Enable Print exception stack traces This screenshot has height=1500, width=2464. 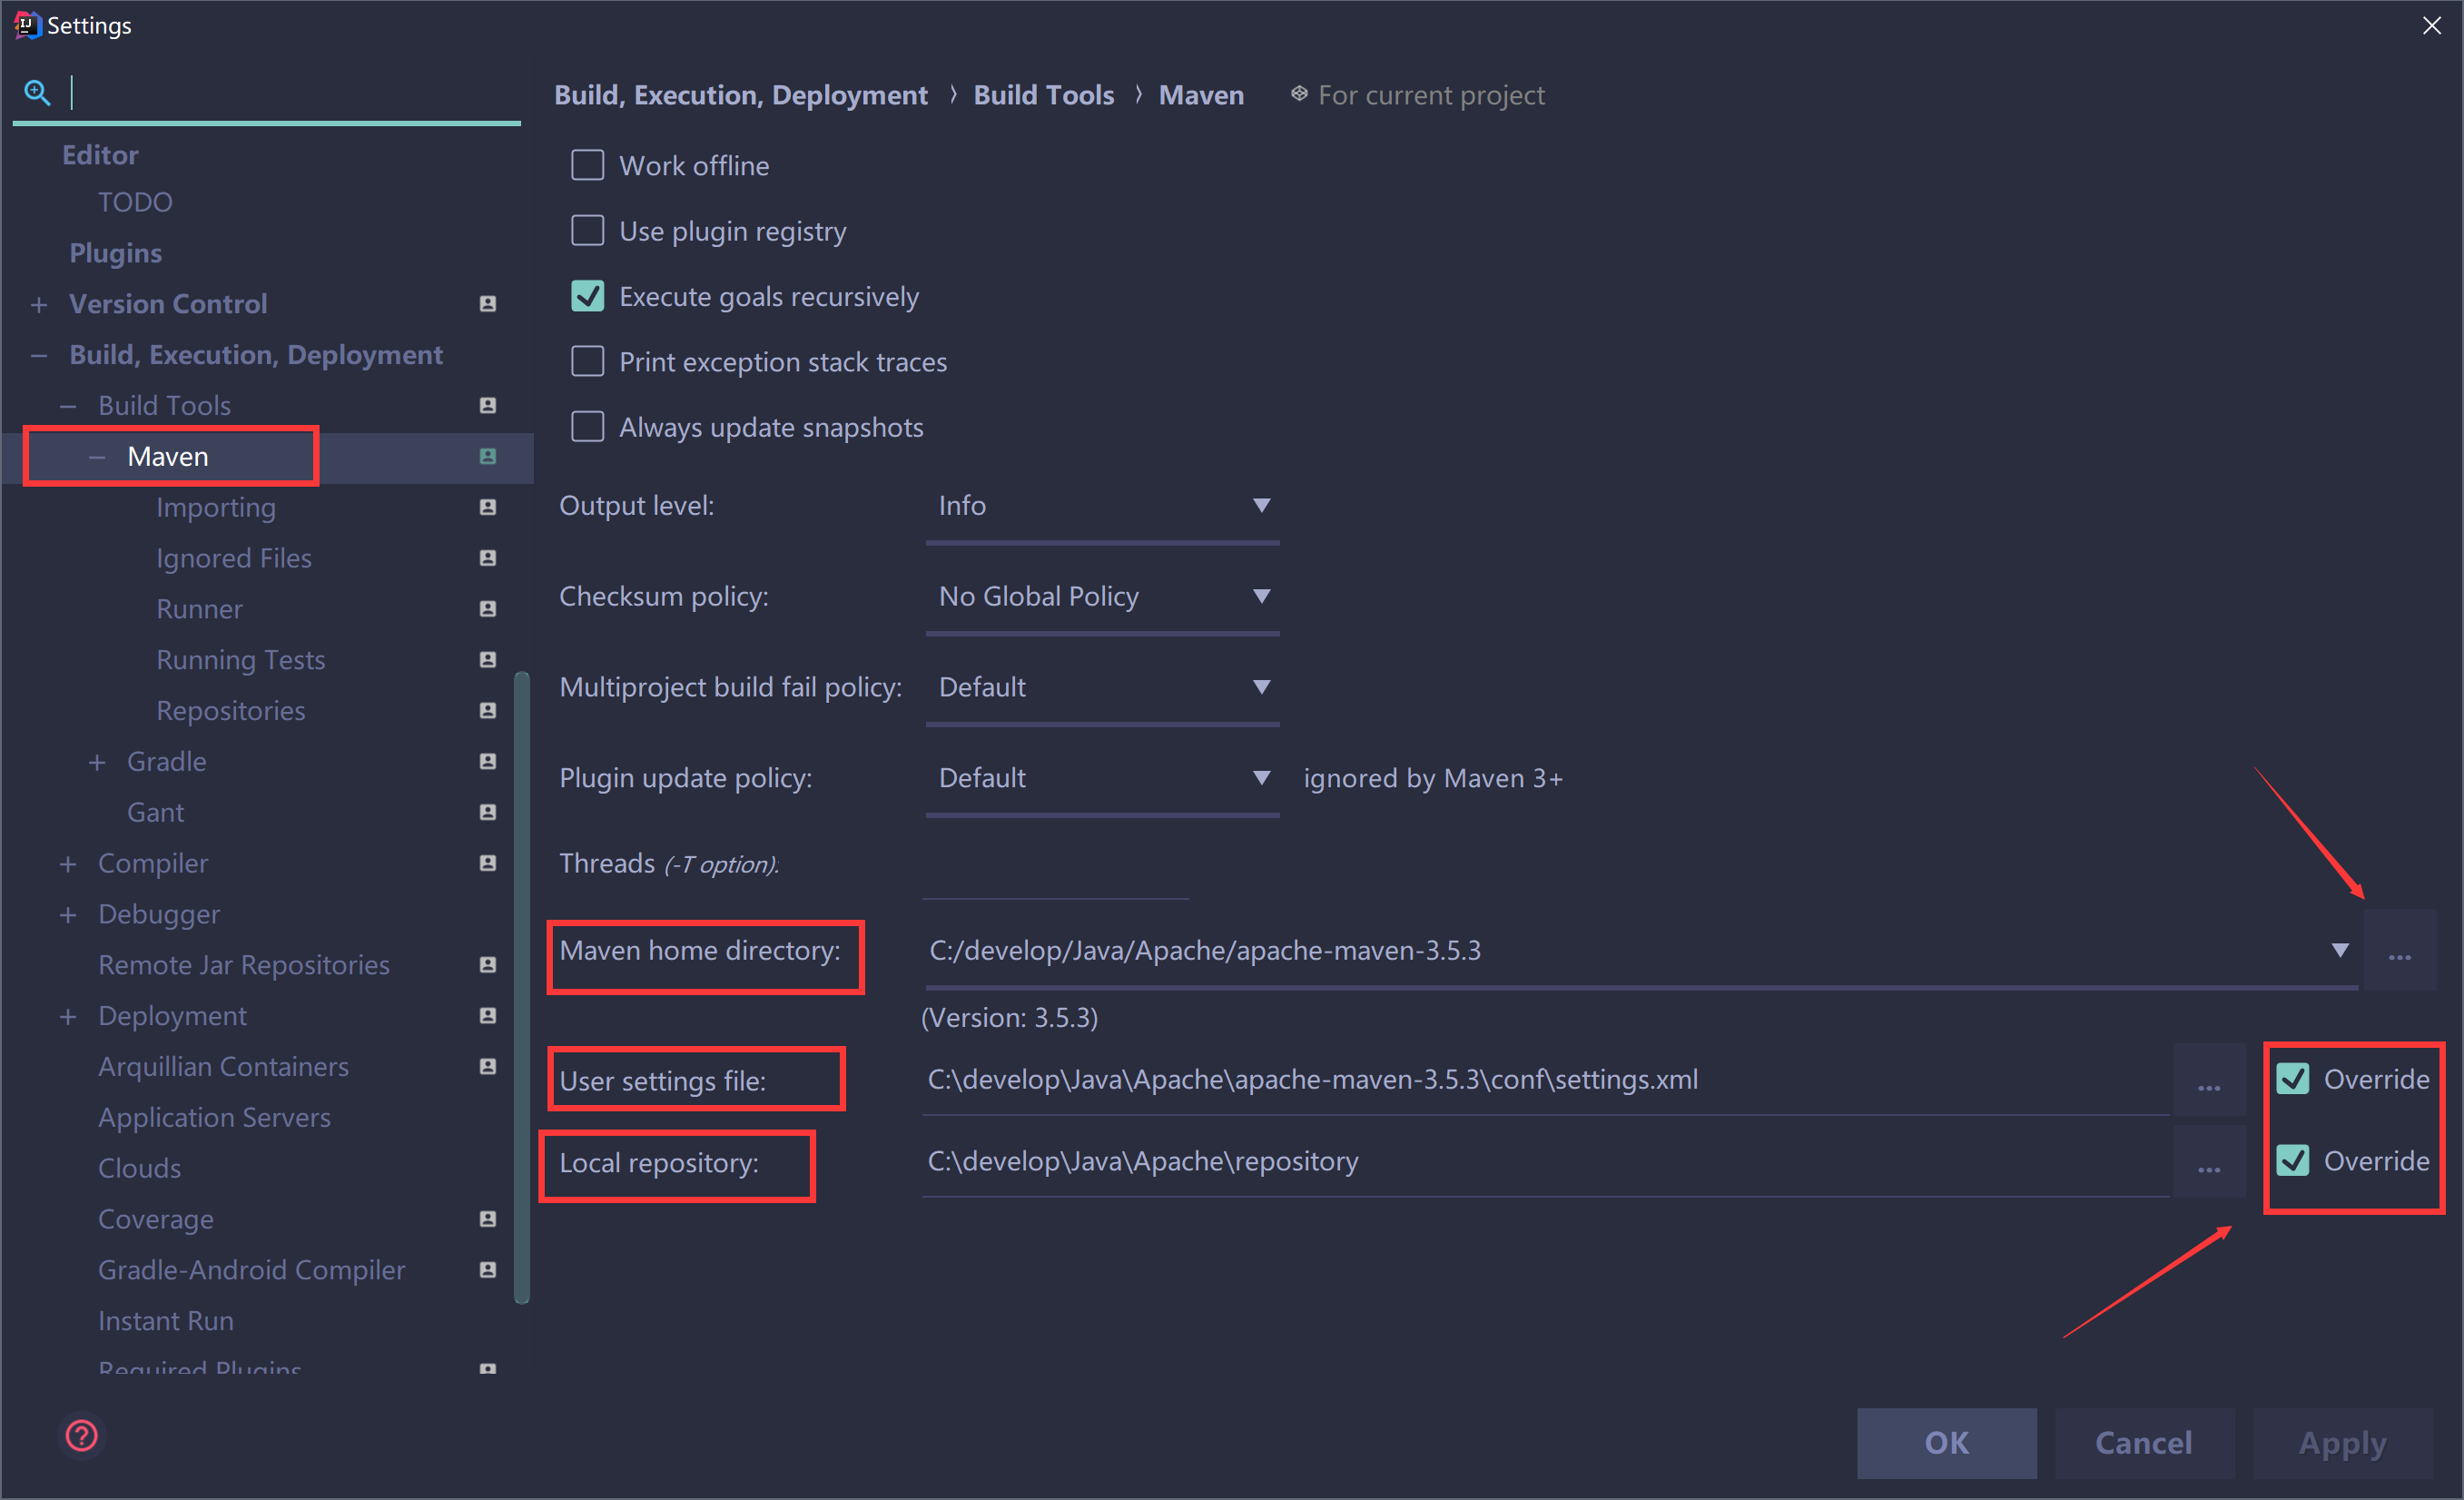click(x=588, y=361)
